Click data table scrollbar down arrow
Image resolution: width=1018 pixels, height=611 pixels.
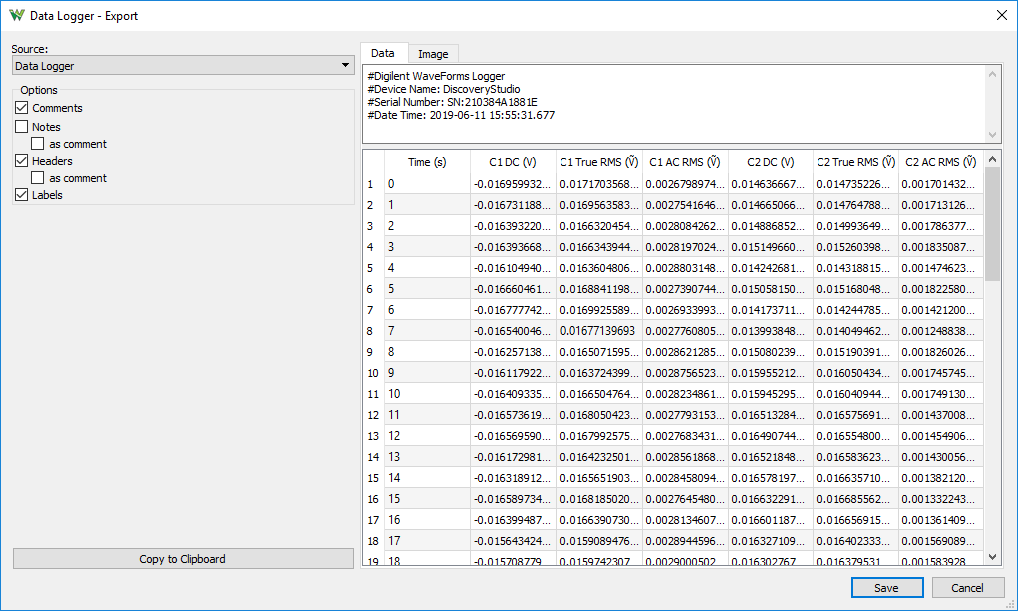point(992,556)
